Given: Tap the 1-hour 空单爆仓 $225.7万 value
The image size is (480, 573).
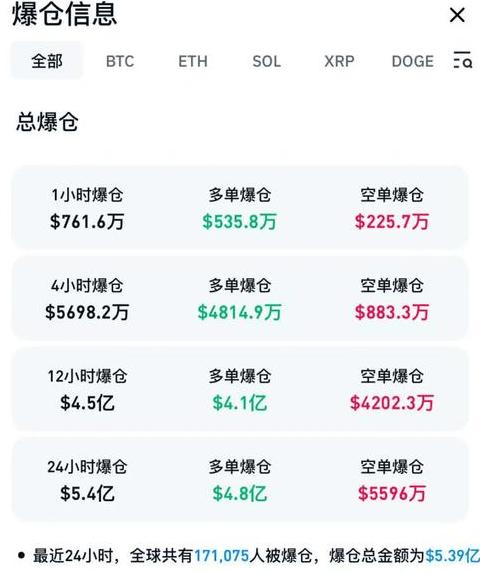Looking at the screenshot, I should tap(392, 221).
